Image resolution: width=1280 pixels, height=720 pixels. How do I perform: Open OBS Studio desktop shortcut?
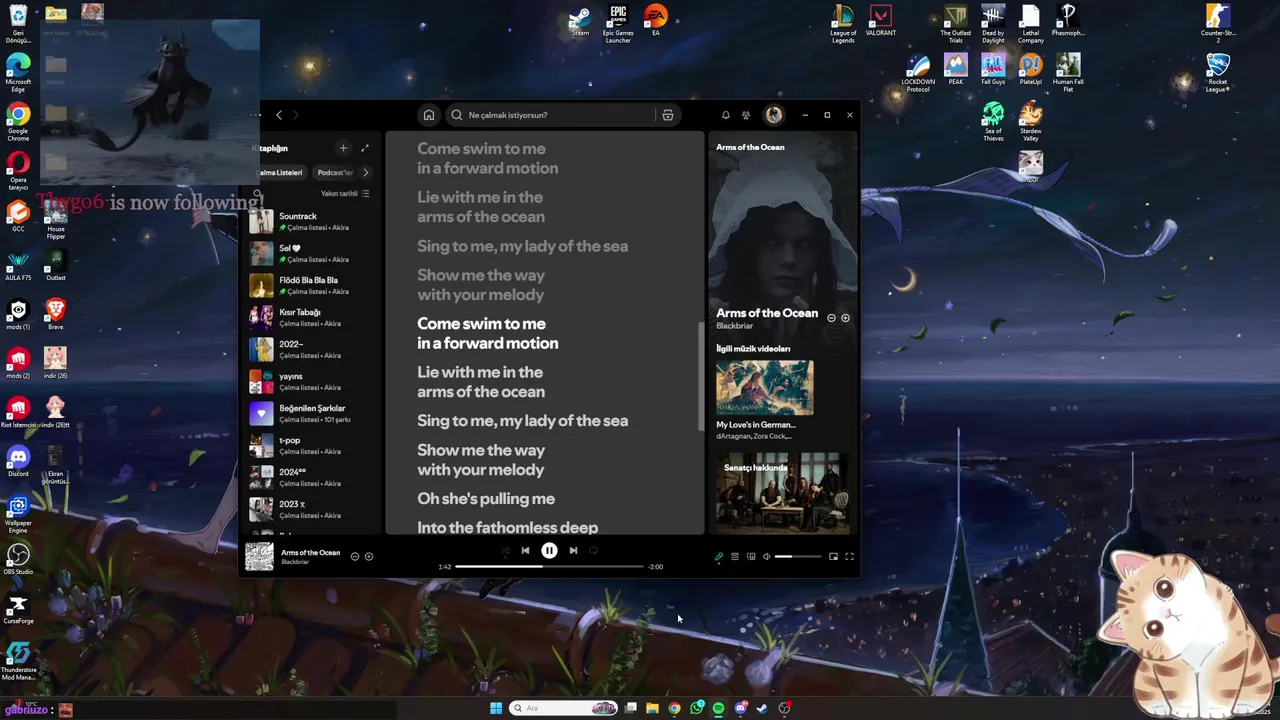click(x=18, y=560)
